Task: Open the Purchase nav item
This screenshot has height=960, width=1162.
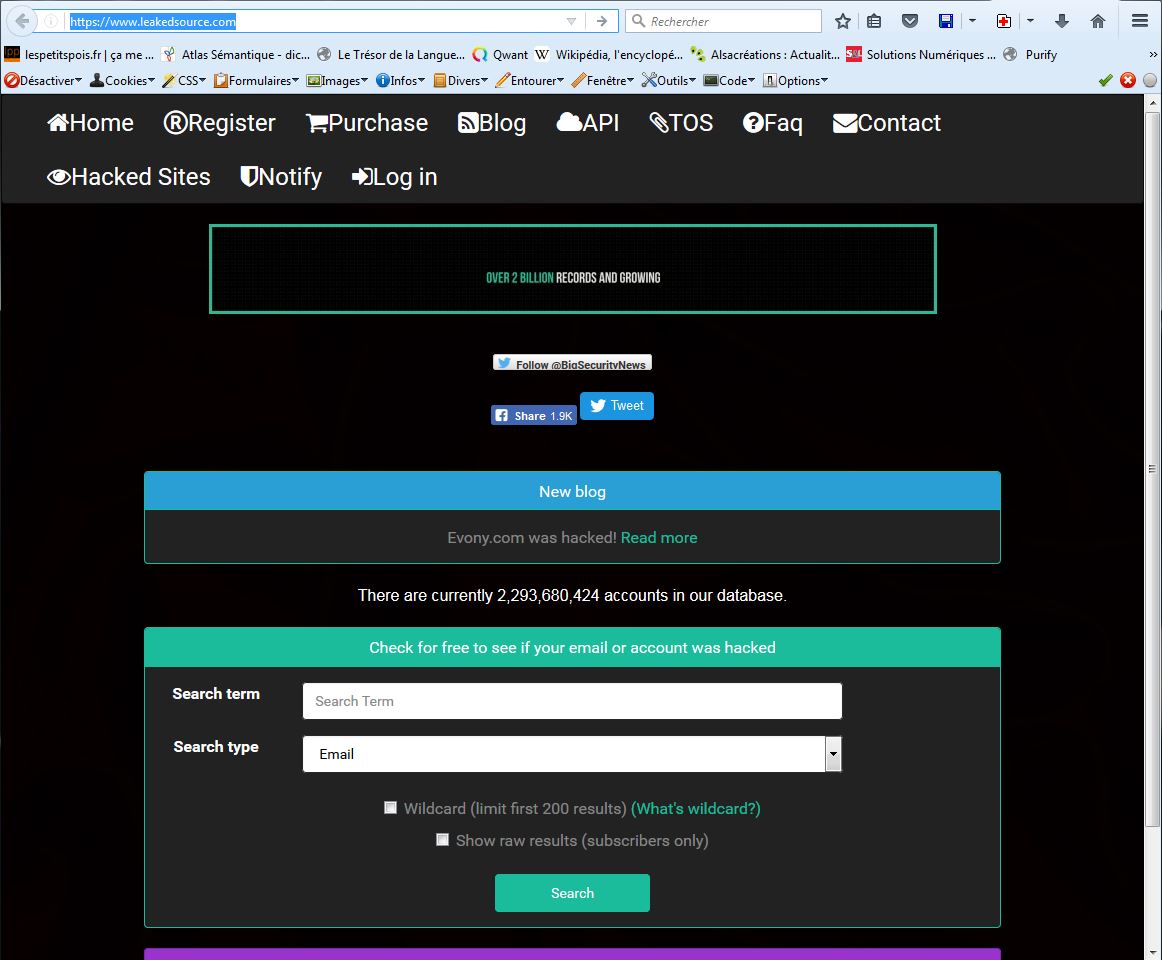Action: (367, 123)
